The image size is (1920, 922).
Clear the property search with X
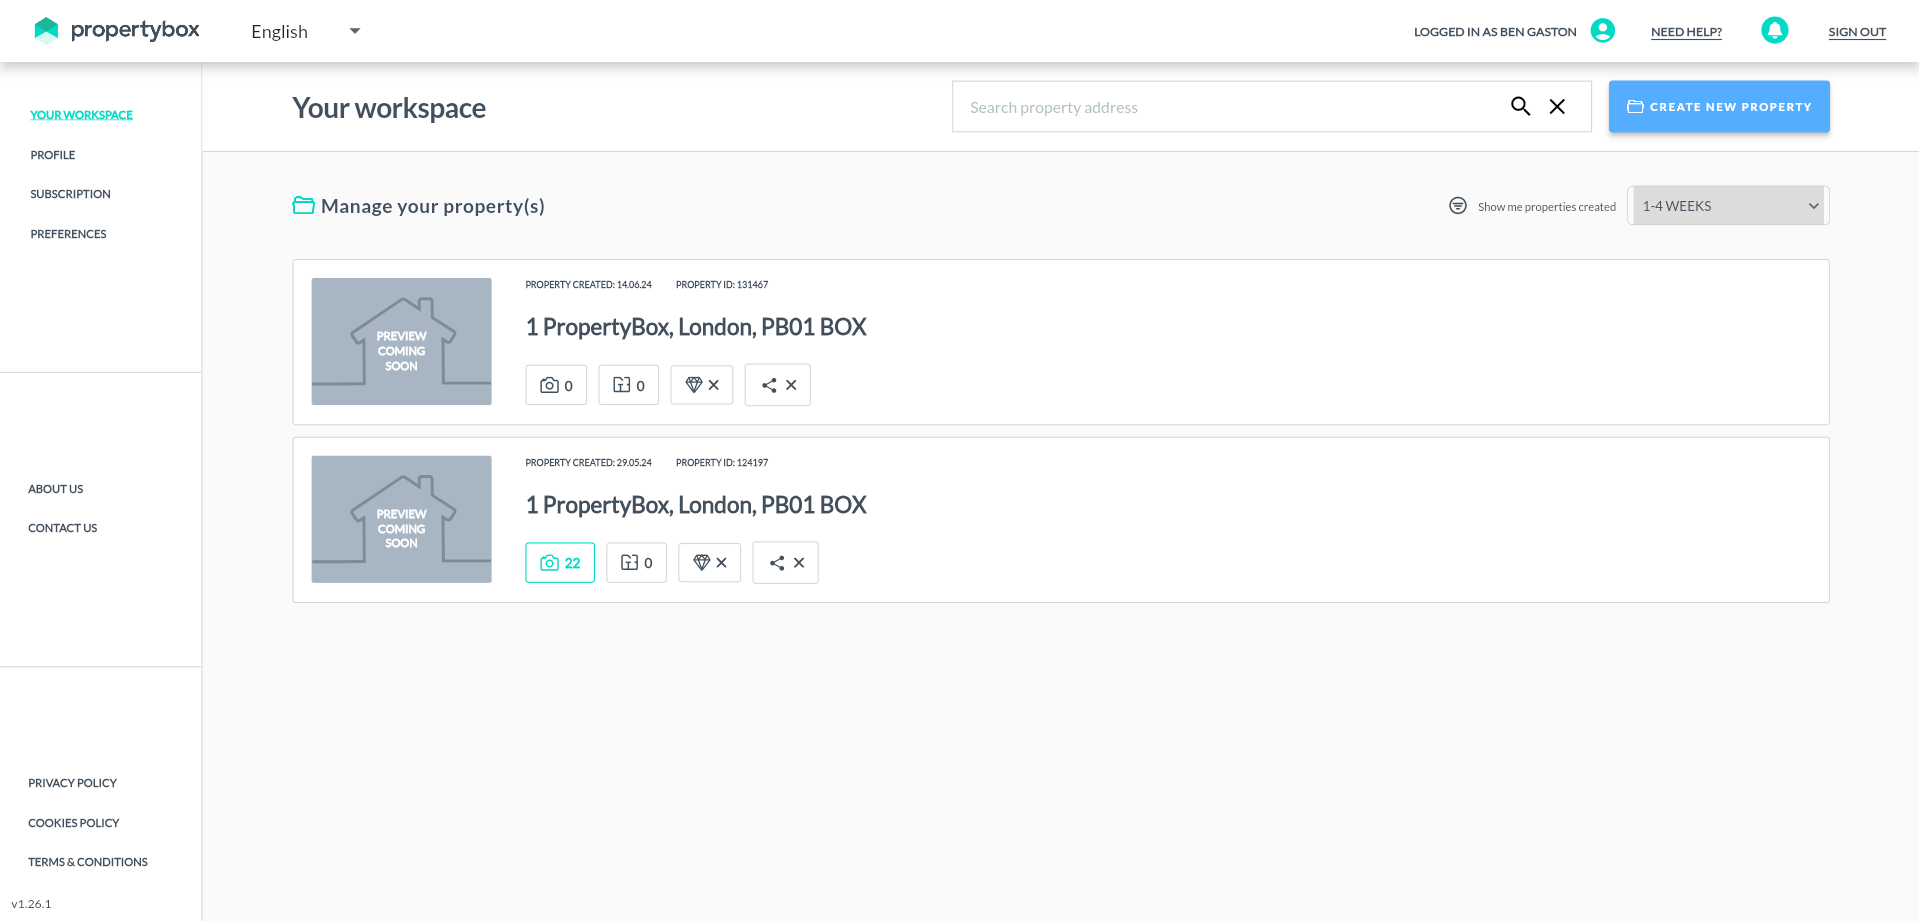(1557, 106)
